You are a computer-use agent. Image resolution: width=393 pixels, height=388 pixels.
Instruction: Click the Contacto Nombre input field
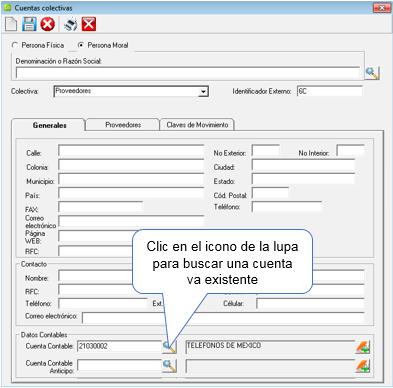(96, 276)
